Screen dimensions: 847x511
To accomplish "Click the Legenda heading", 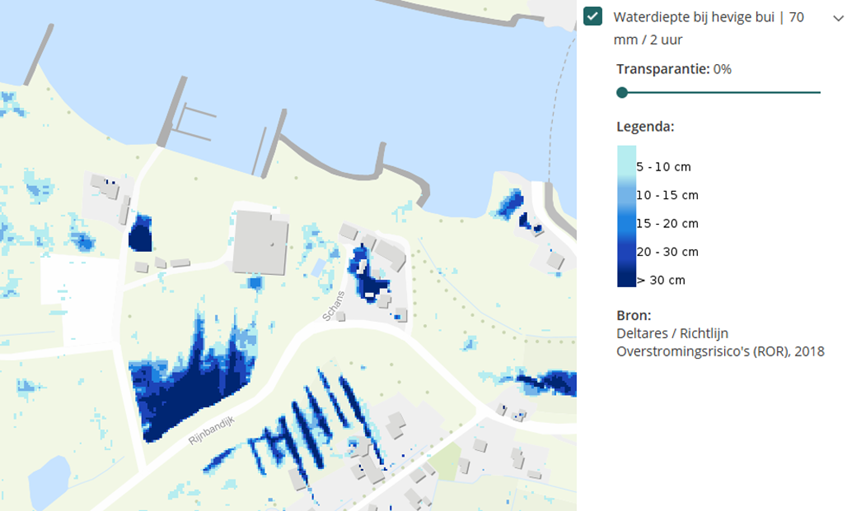I will point(645,127).
